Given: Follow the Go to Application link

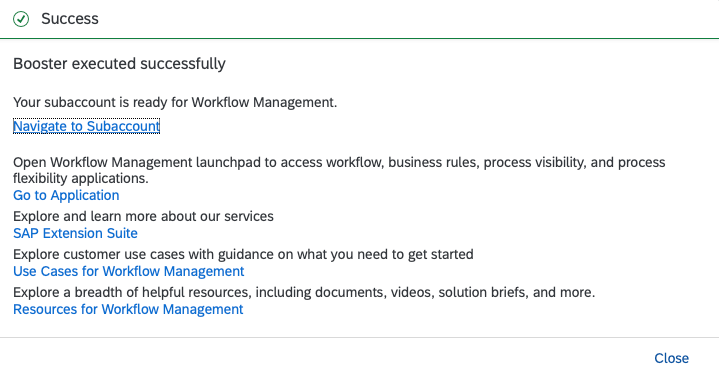Looking at the screenshot, I should pos(66,195).
